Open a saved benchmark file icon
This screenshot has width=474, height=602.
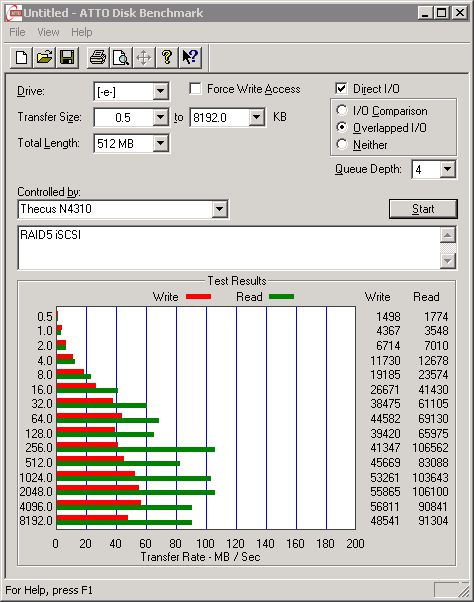pyautogui.click(x=44, y=58)
